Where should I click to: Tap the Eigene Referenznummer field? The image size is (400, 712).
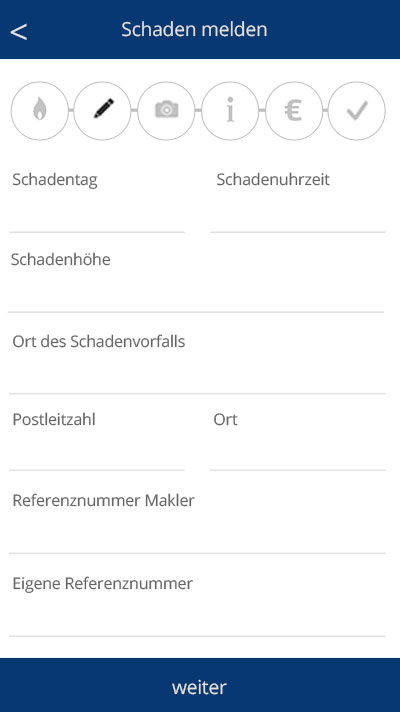tap(197, 603)
